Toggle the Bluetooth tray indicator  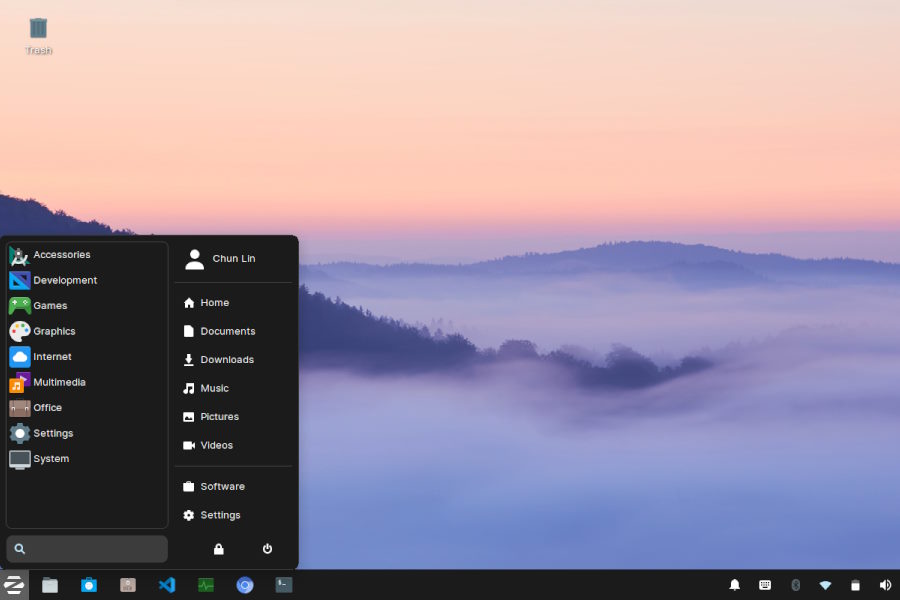click(795, 585)
